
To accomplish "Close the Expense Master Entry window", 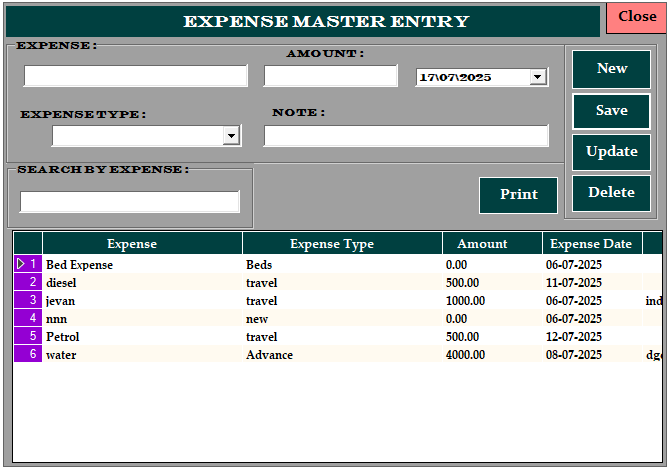I will tap(637, 18).
